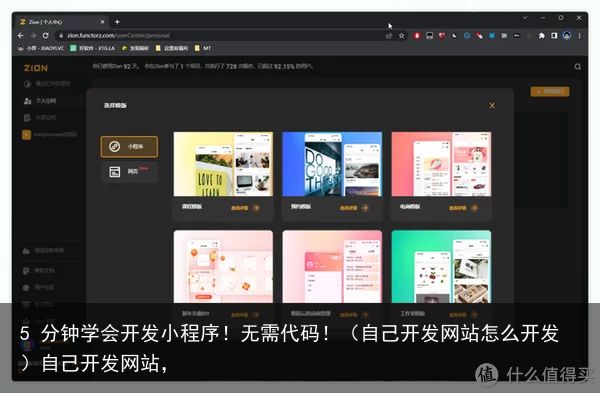Image resolution: width=600 pixels, height=393 pixels.
Task: Open the XIAOYI.VC bookmark
Action: pyautogui.click(x=41, y=48)
